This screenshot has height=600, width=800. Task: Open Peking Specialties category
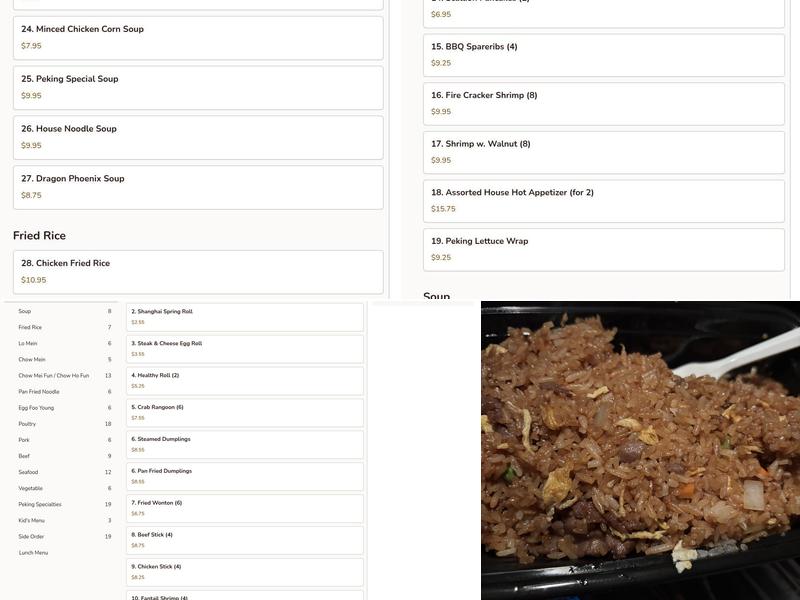click(40, 504)
